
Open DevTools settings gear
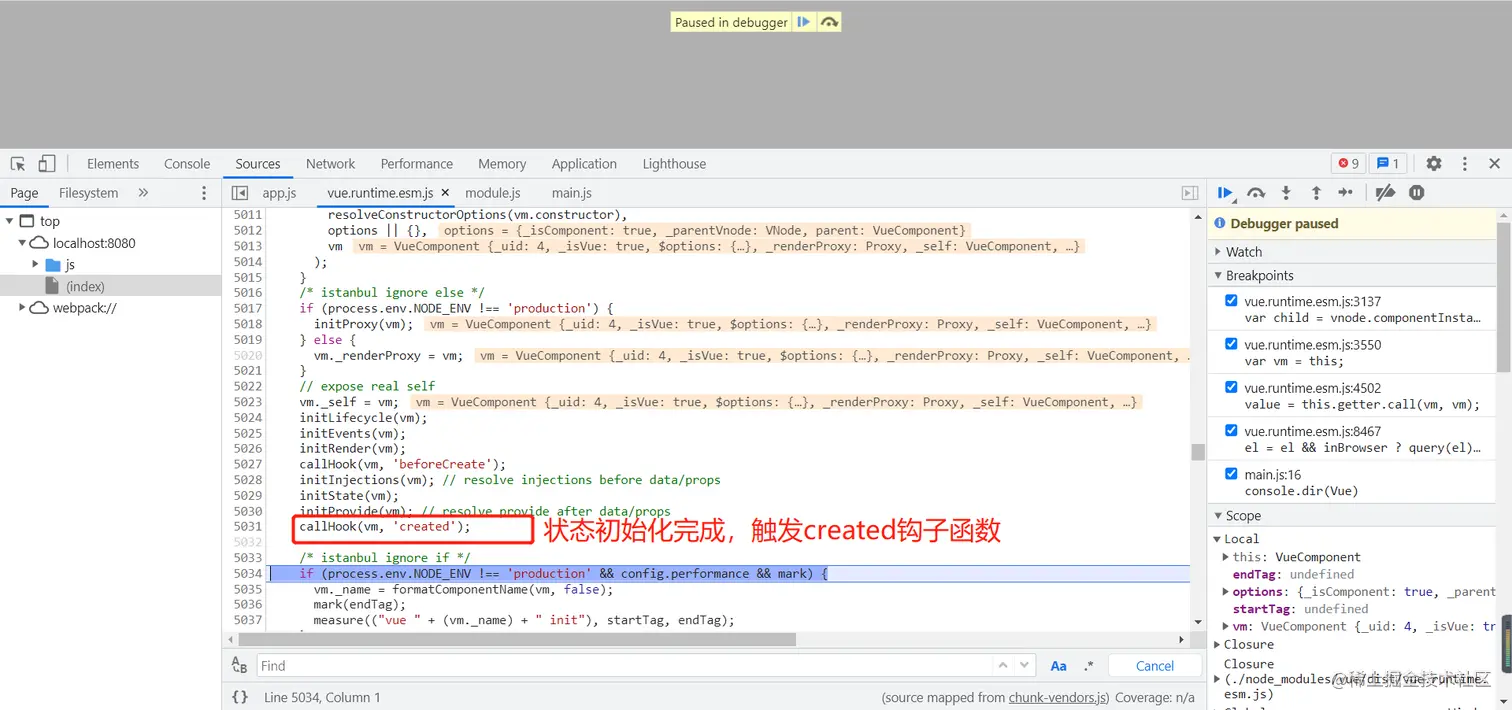(1434, 163)
